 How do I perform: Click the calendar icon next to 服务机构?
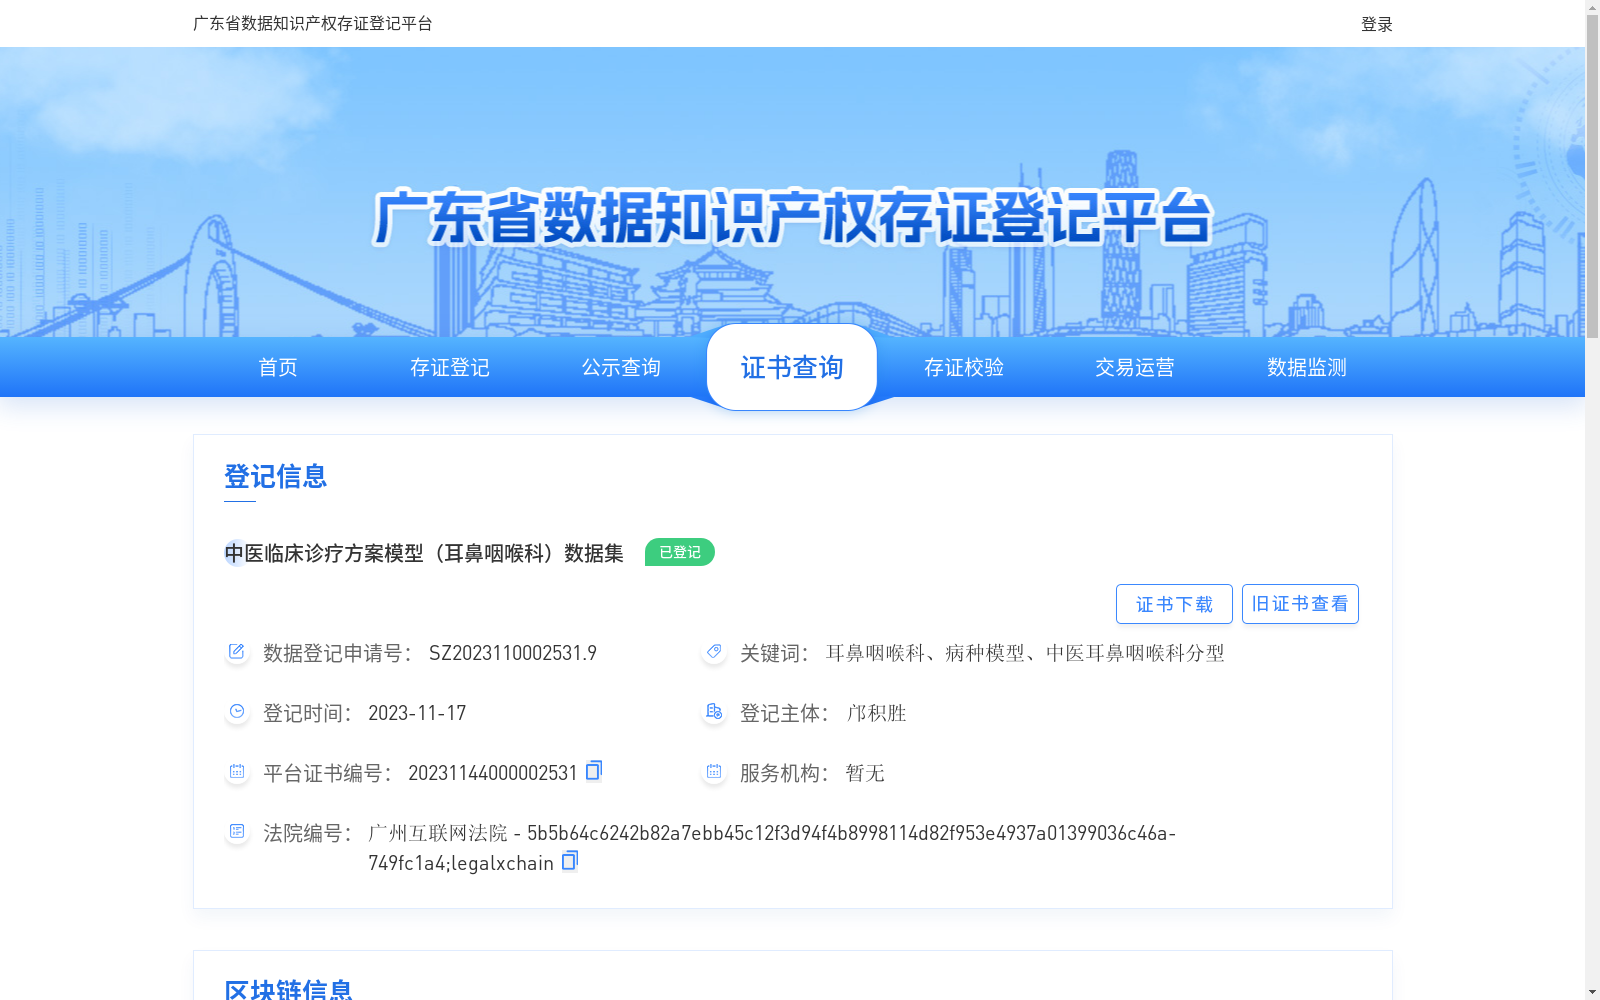(x=713, y=771)
